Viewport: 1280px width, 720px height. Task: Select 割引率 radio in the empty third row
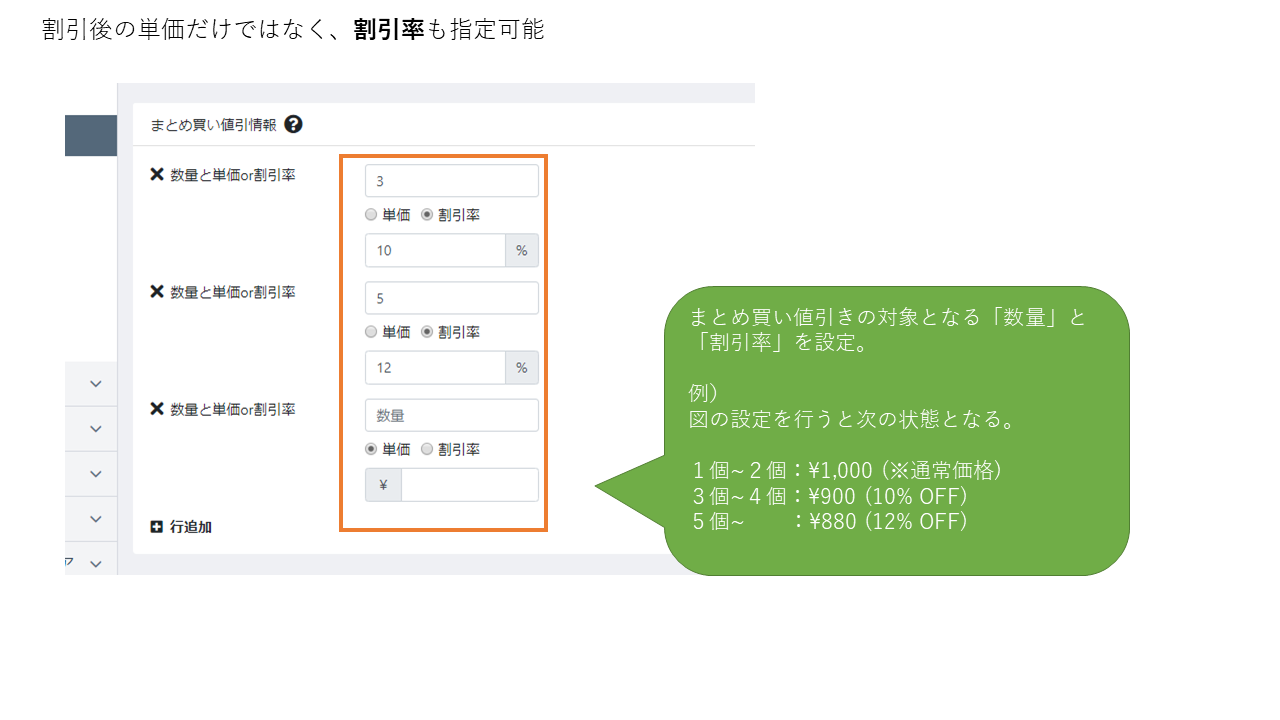click(428, 450)
